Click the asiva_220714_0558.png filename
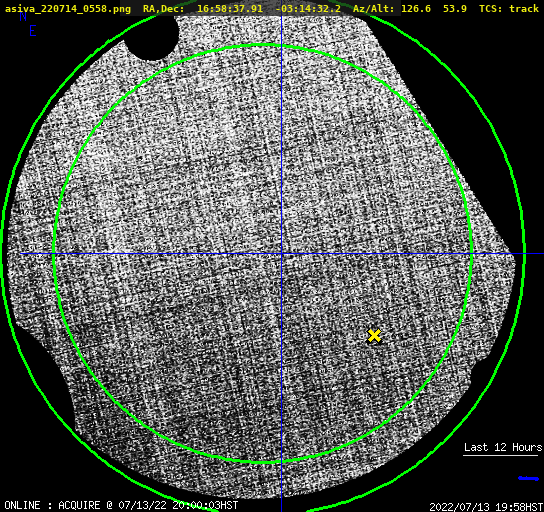The height and width of the screenshot is (512, 544). pos(68,9)
